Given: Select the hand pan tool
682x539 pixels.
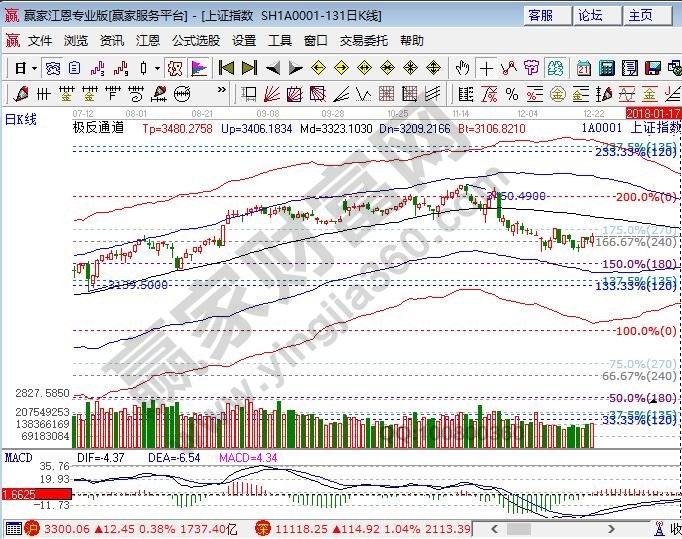Looking at the screenshot, I should click(462, 68).
